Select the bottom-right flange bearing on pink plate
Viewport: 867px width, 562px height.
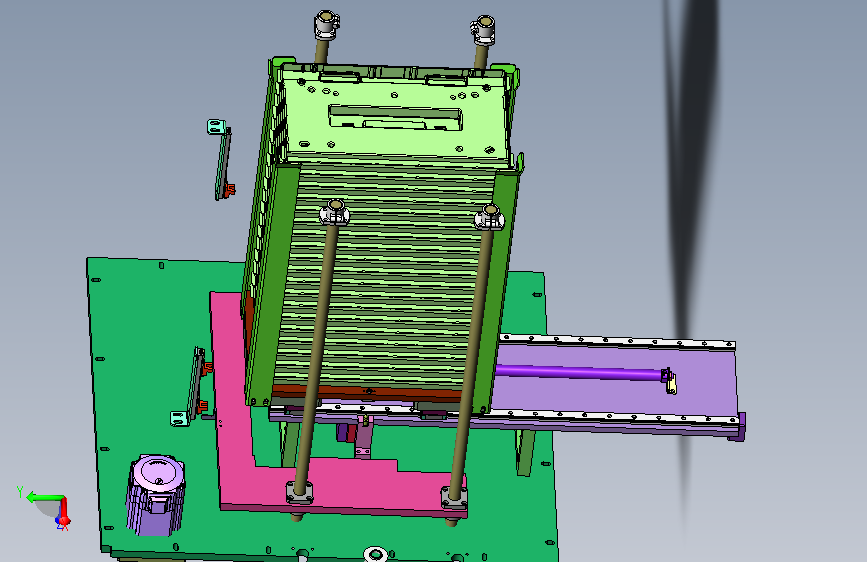coord(454,497)
